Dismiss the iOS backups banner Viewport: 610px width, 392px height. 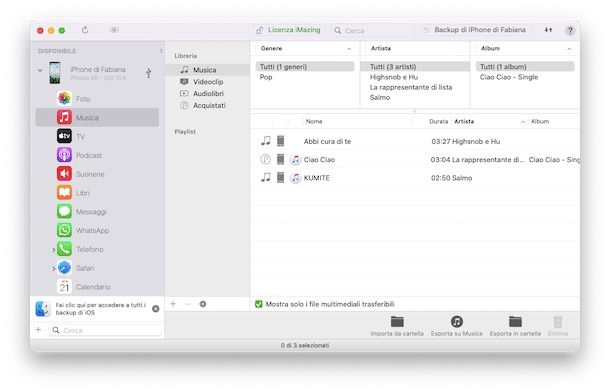click(x=156, y=309)
